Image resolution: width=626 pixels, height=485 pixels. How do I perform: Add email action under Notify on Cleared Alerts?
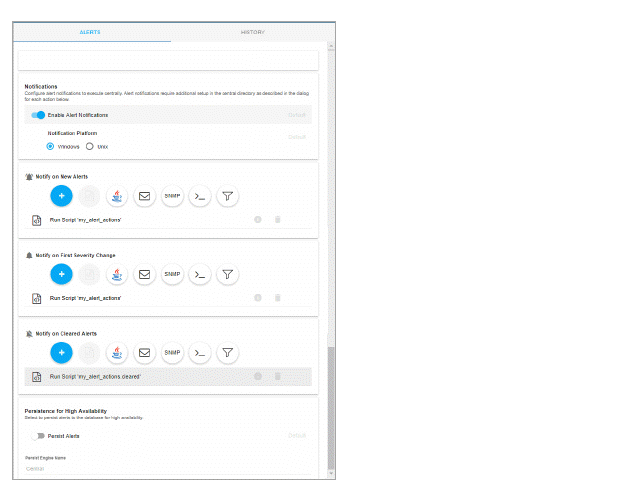click(x=145, y=352)
